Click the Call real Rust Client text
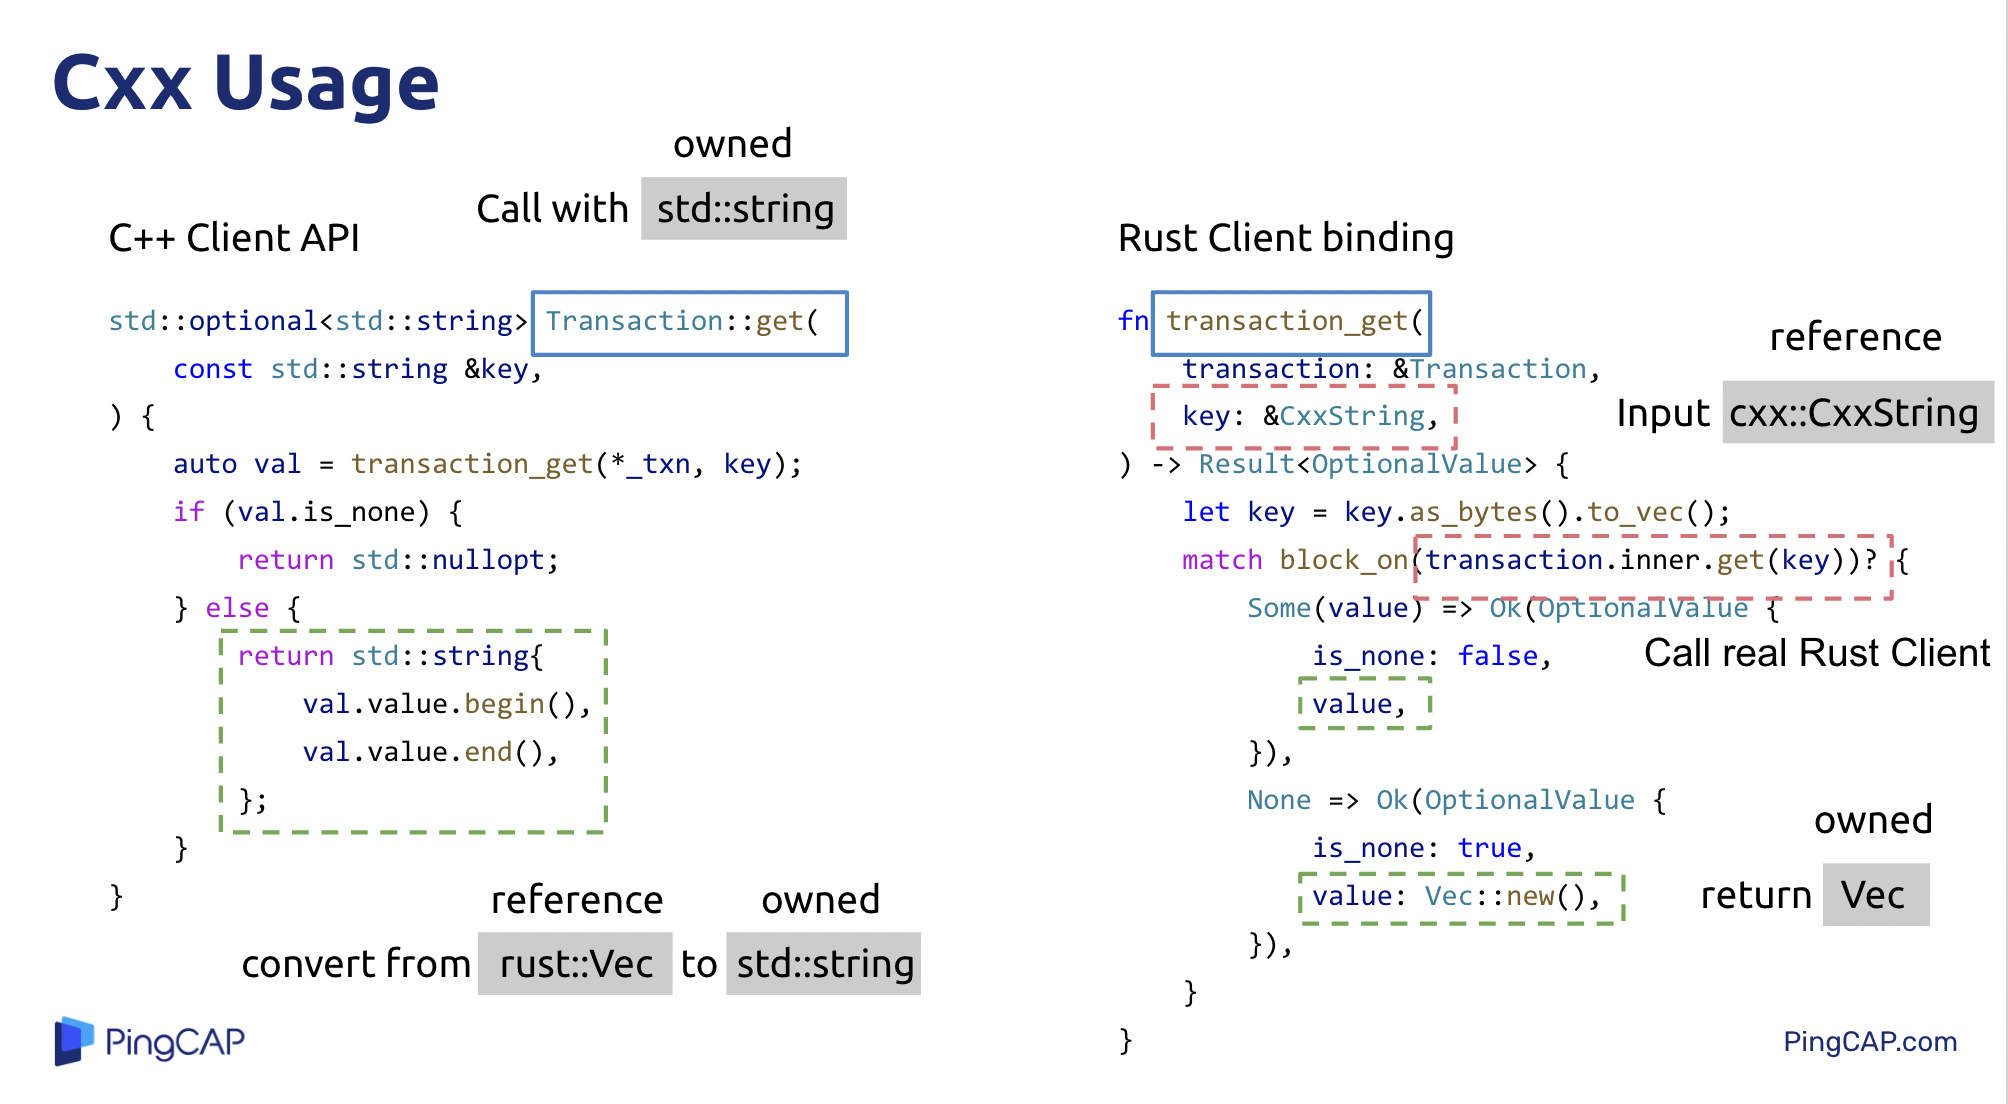The image size is (2008, 1104). tap(1816, 653)
